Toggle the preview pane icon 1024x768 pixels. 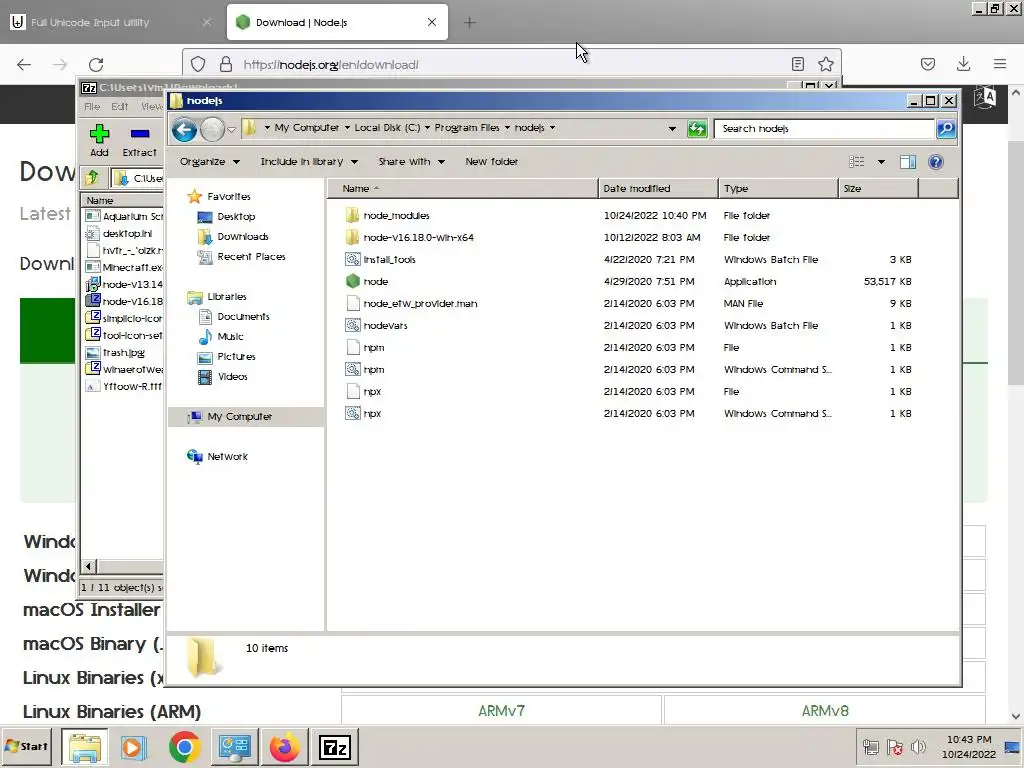(908, 162)
